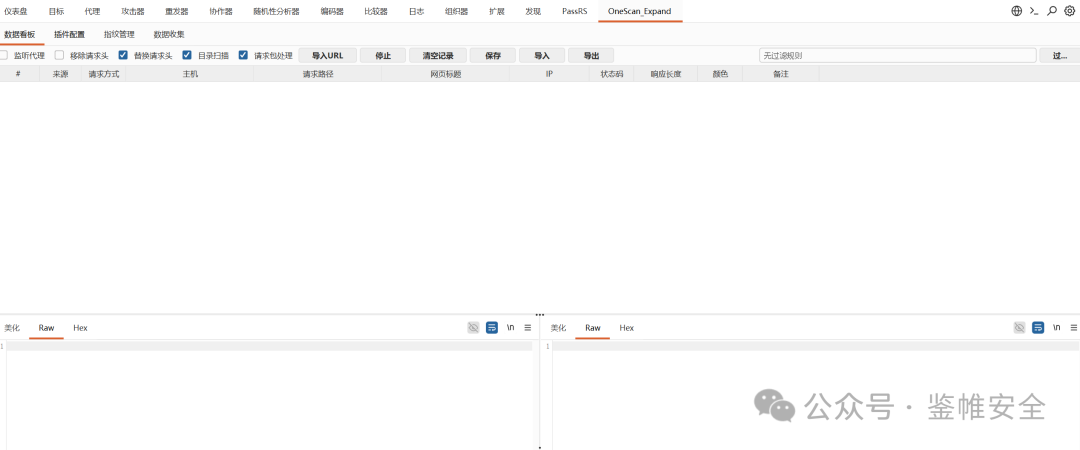Sort by the 网页标题 column header
The image size is (1080, 450).
pos(445,74)
